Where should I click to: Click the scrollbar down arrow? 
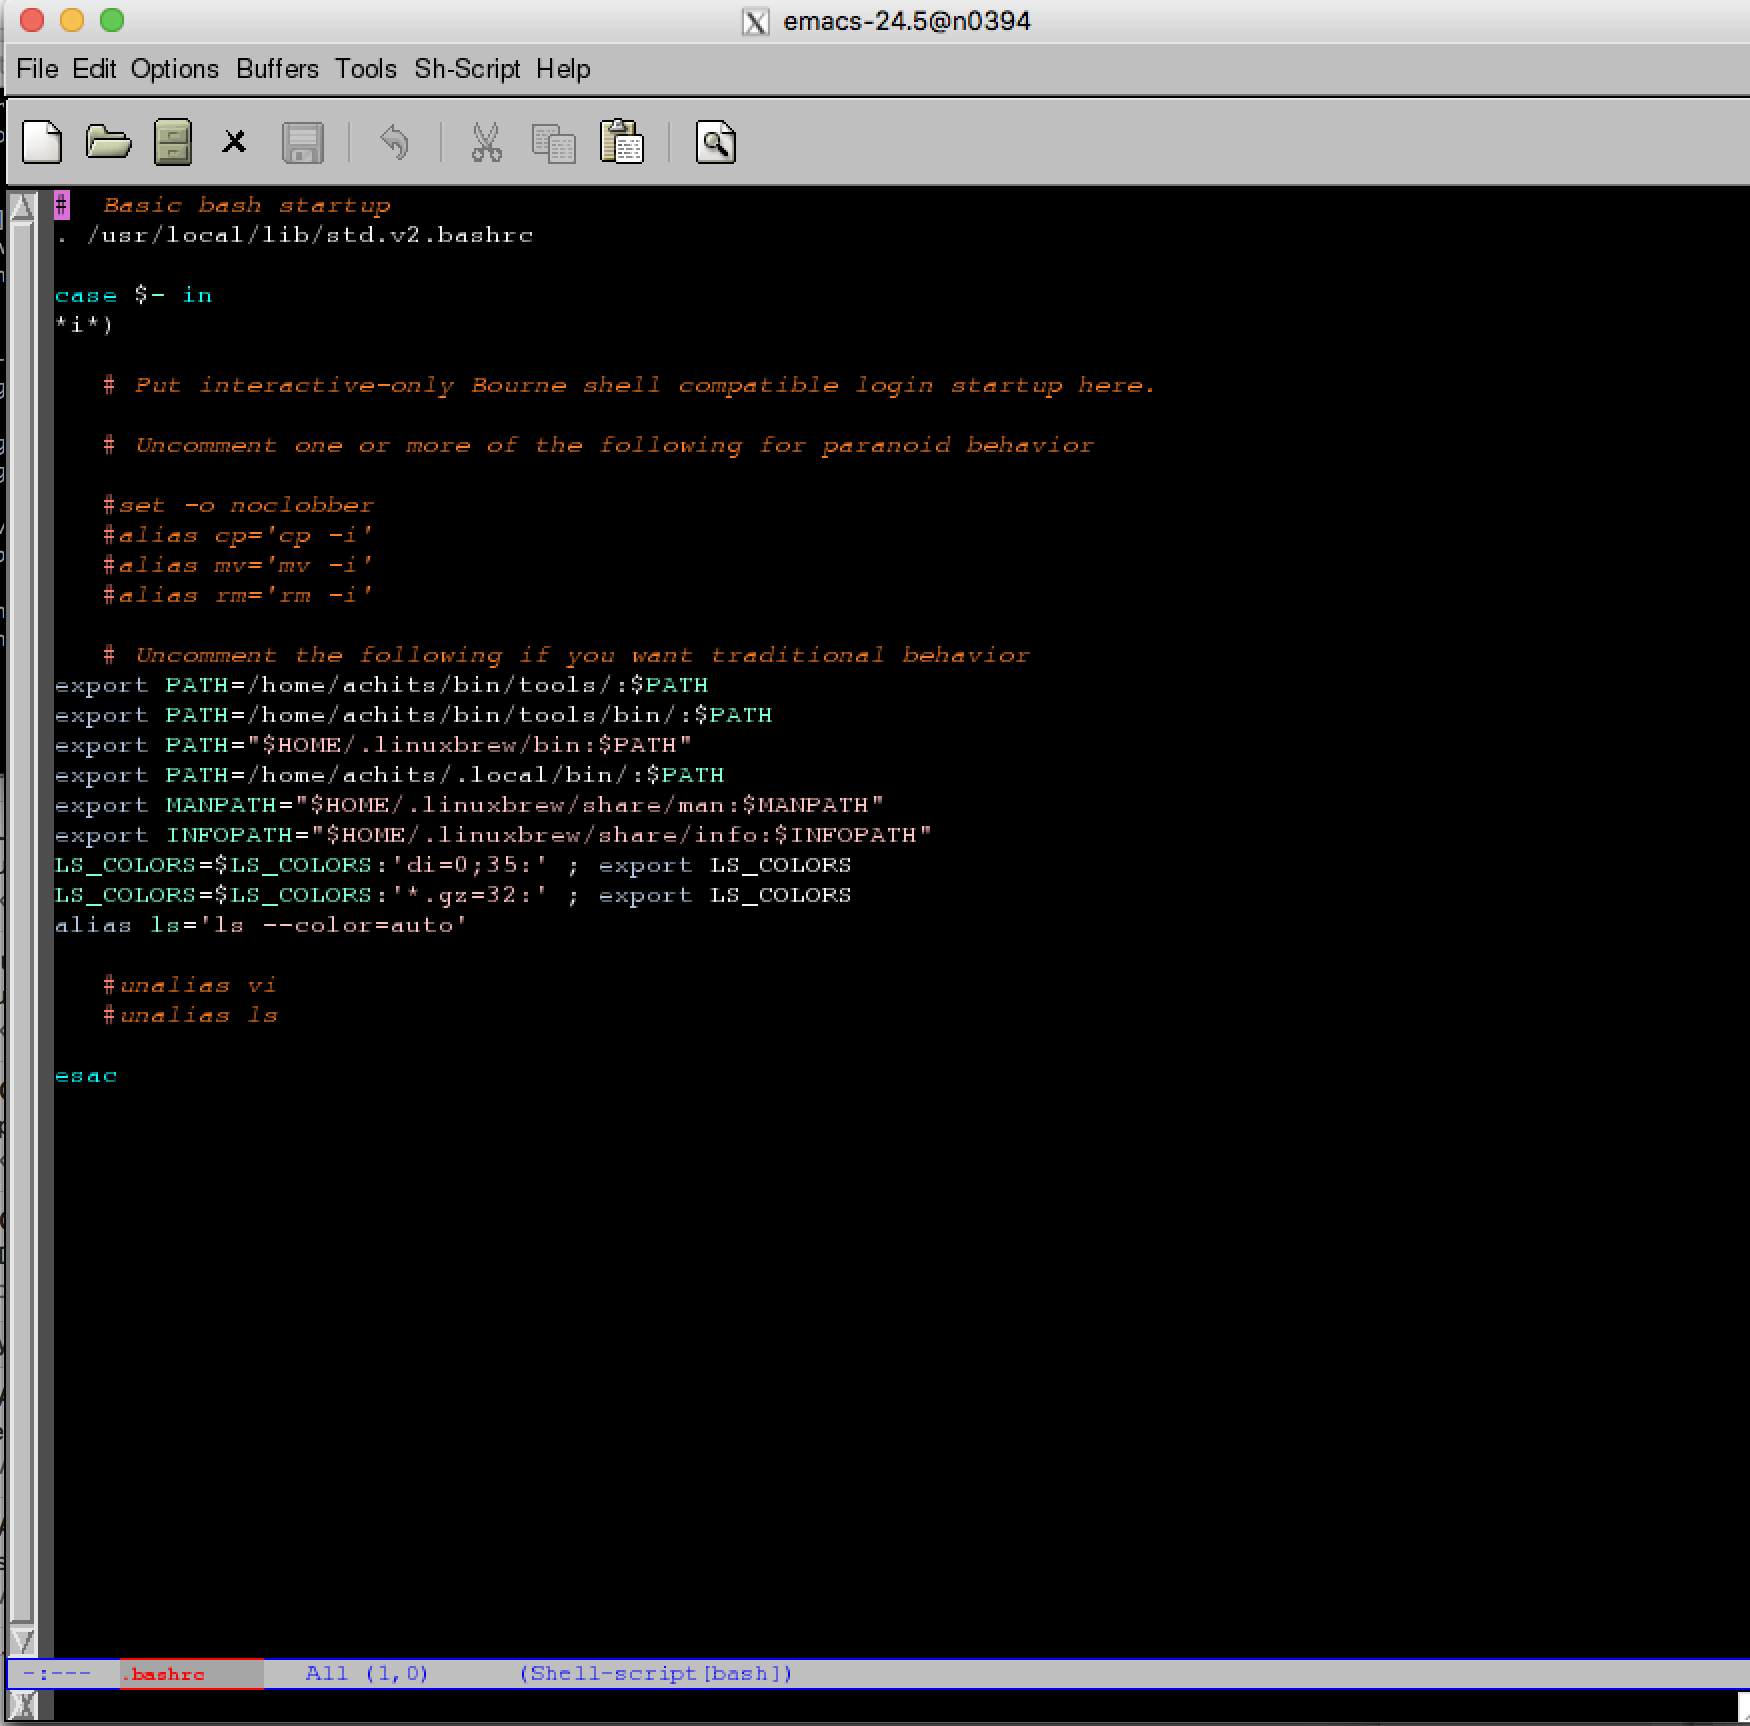pyautogui.click(x=23, y=1641)
